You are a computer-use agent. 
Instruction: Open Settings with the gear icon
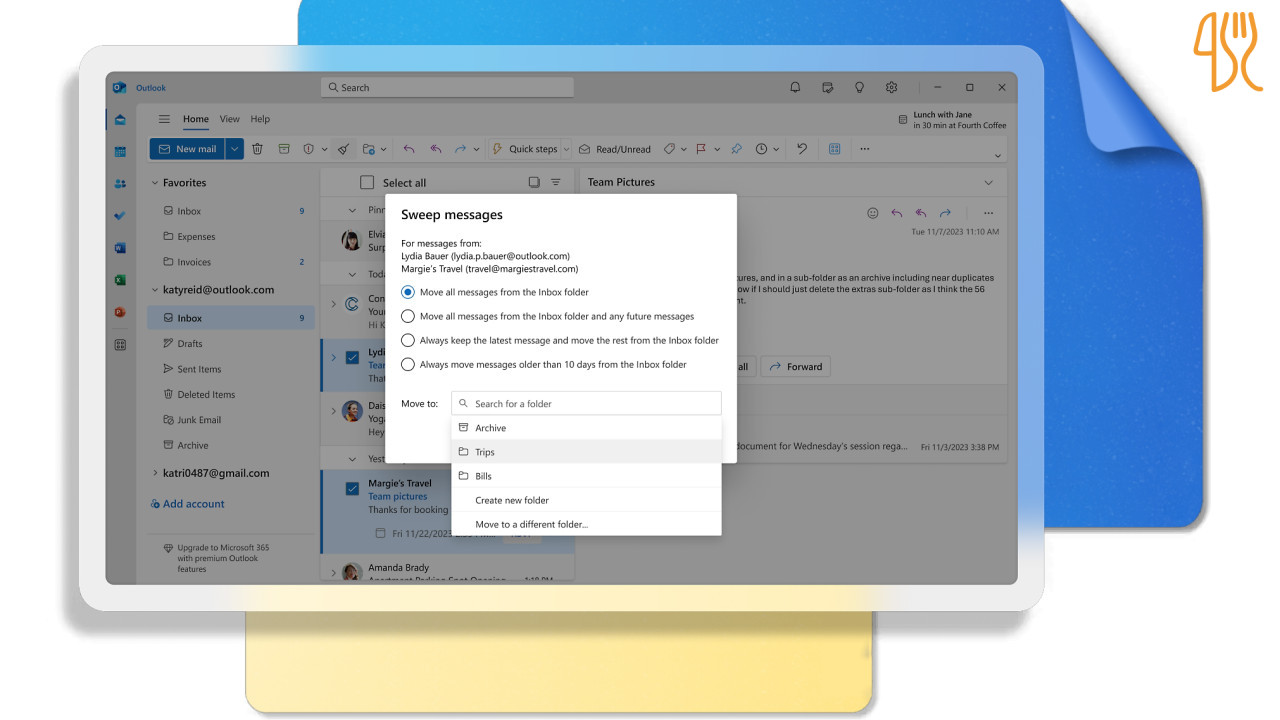tap(891, 88)
